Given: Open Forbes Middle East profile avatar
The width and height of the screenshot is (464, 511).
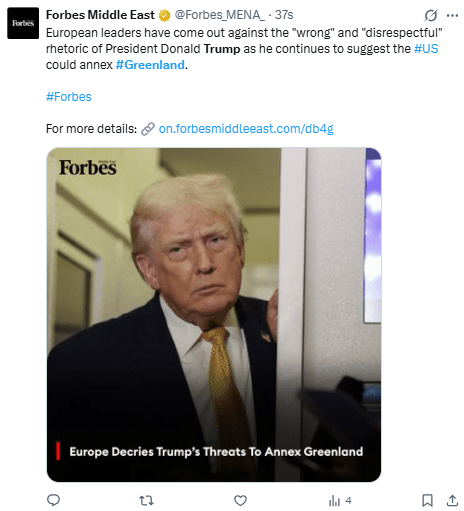Looking at the screenshot, I should (23, 23).
